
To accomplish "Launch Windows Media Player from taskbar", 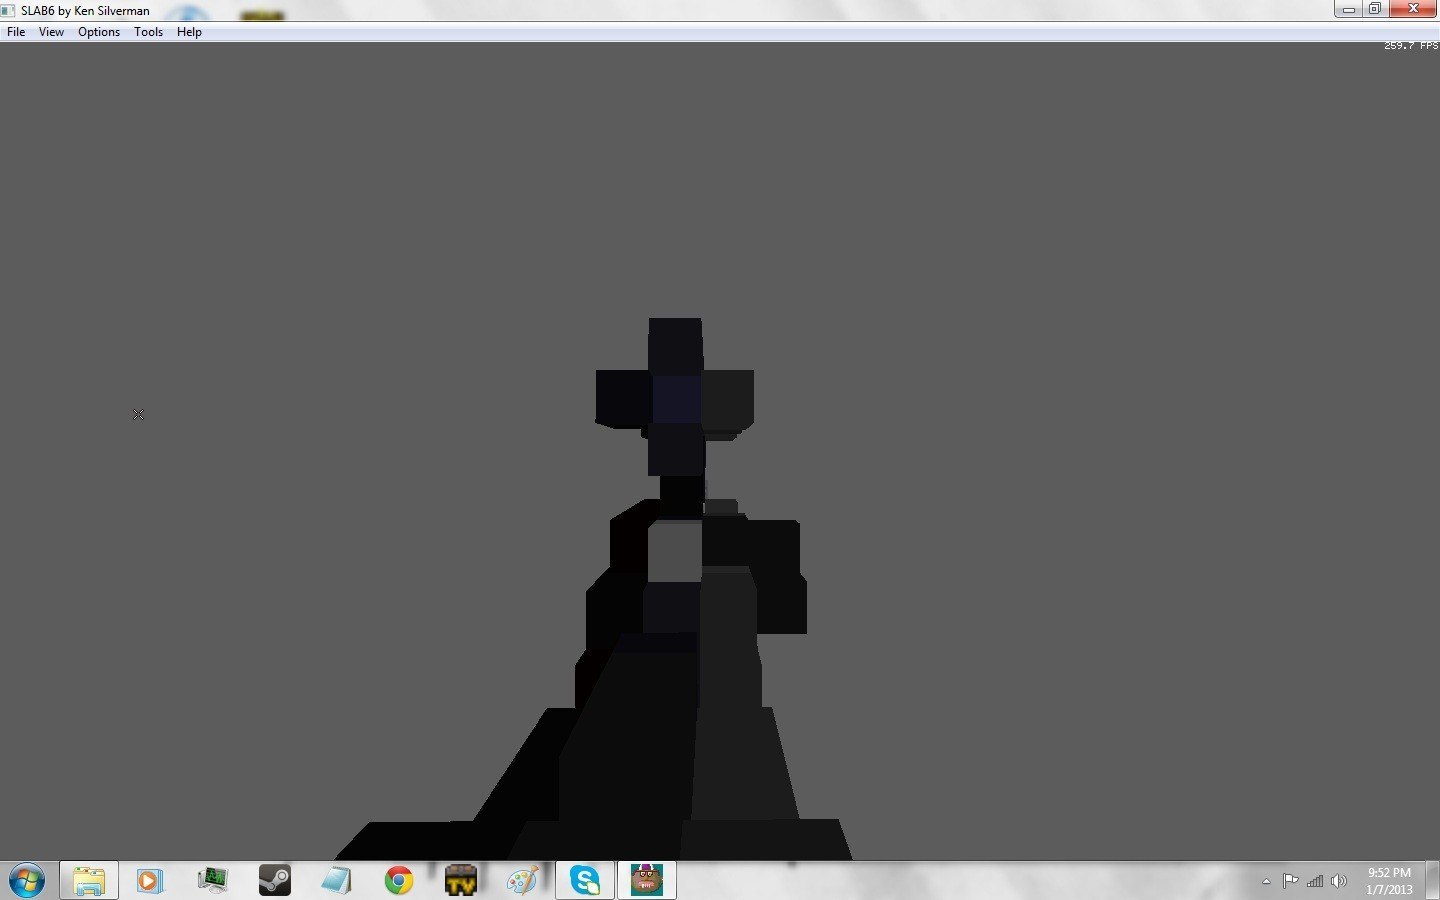I will pyautogui.click(x=150, y=881).
